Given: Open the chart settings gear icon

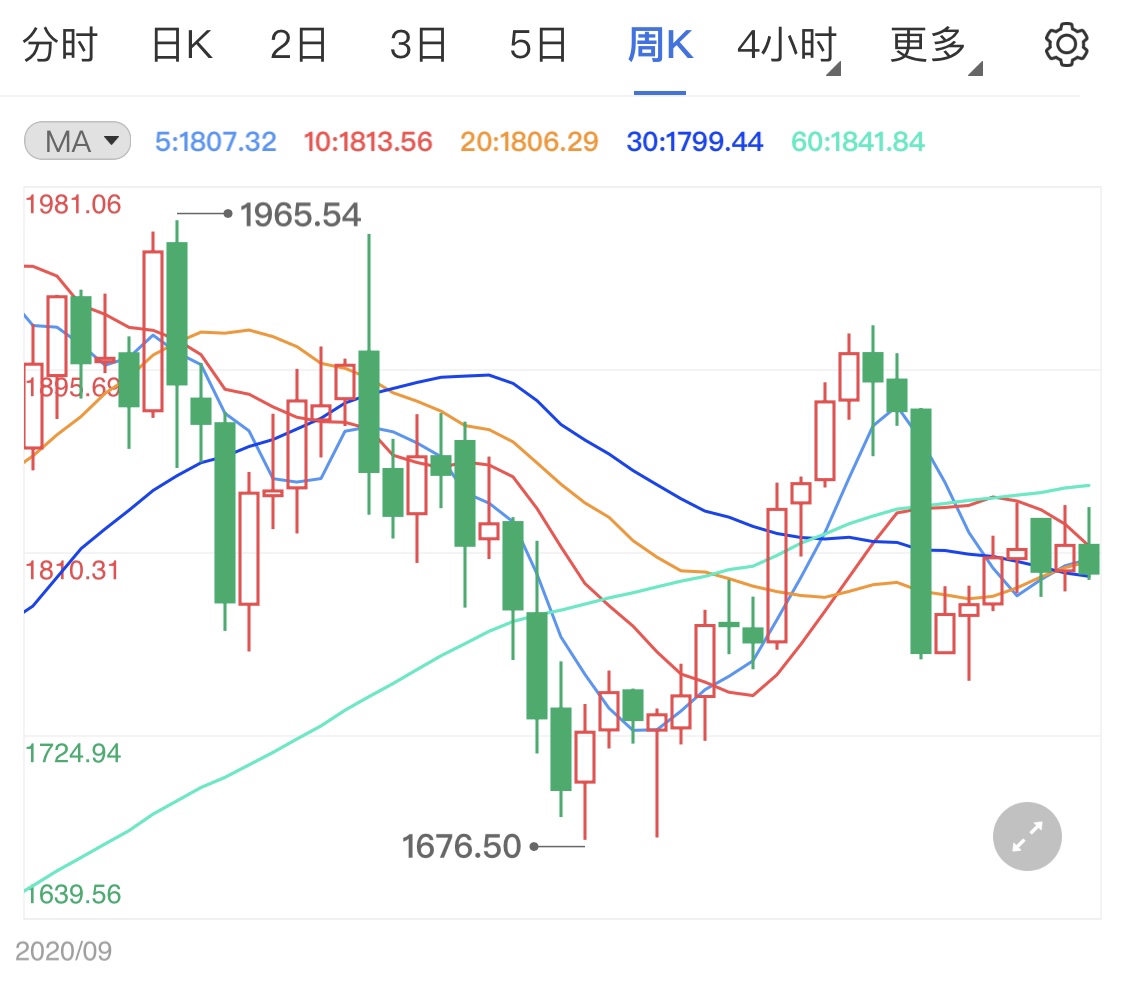Looking at the screenshot, I should point(1066,44).
